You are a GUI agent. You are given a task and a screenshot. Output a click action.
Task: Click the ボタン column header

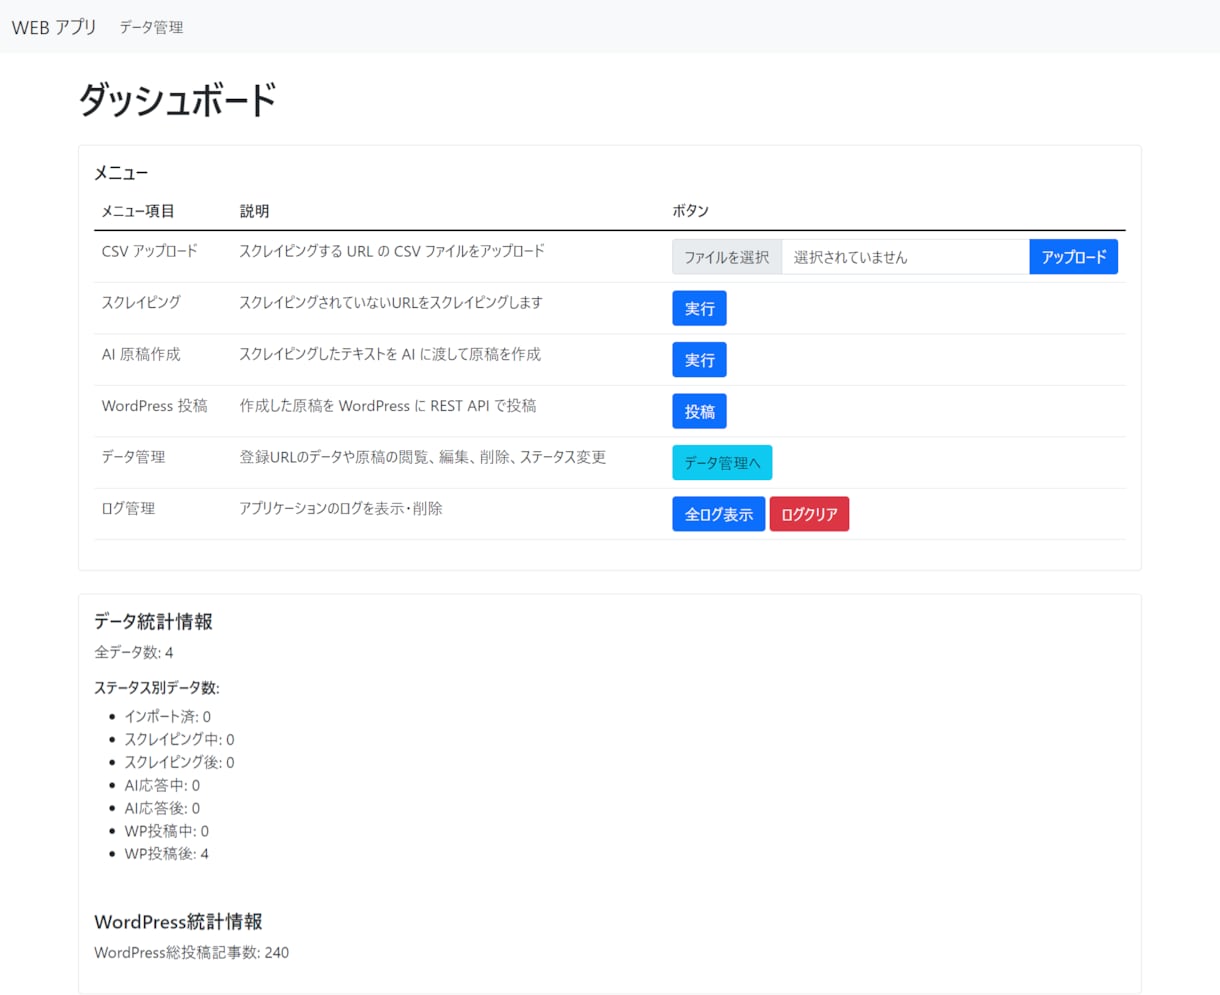tap(690, 211)
